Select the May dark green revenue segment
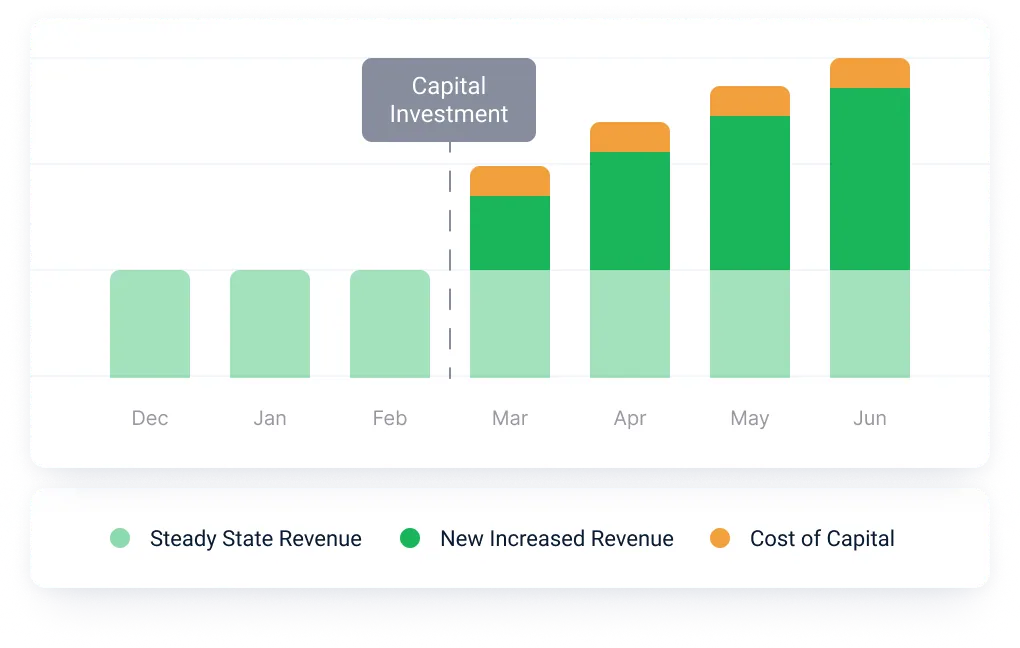The image size is (1020, 648). click(x=750, y=193)
